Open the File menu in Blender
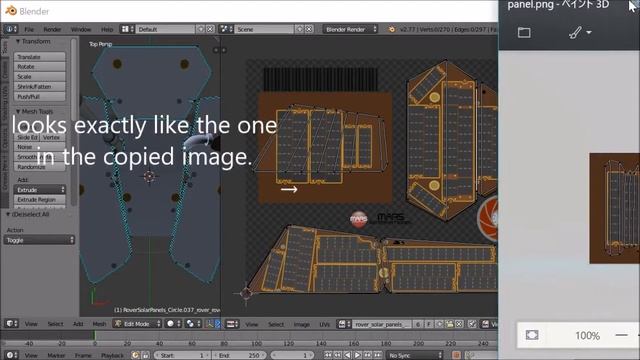The width and height of the screenshot is (640, 360). tap(29, 29)
